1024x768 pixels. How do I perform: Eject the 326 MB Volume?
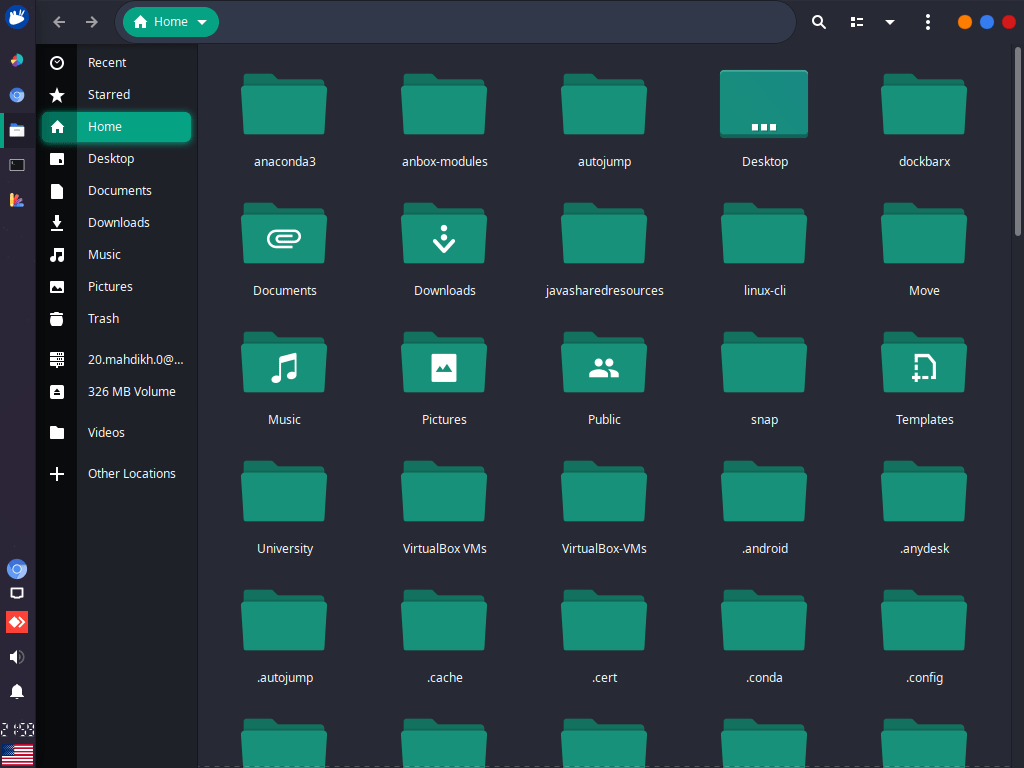click(x=57, y=391)
